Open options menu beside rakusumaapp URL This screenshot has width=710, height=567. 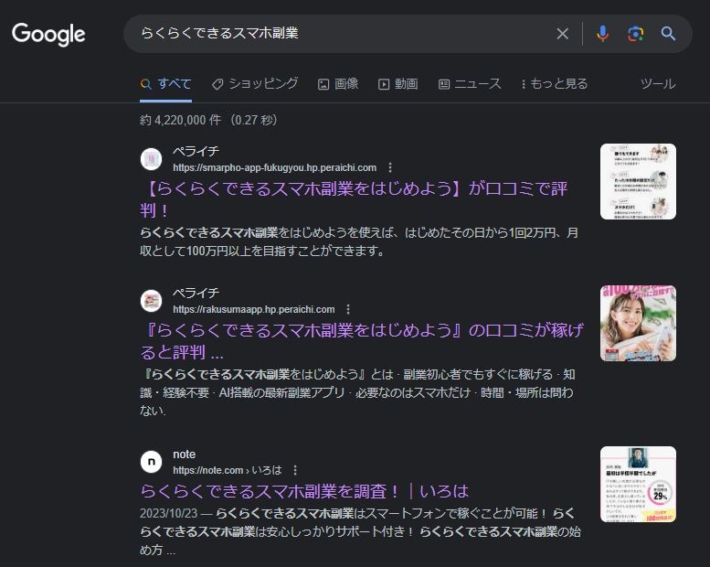348,309
